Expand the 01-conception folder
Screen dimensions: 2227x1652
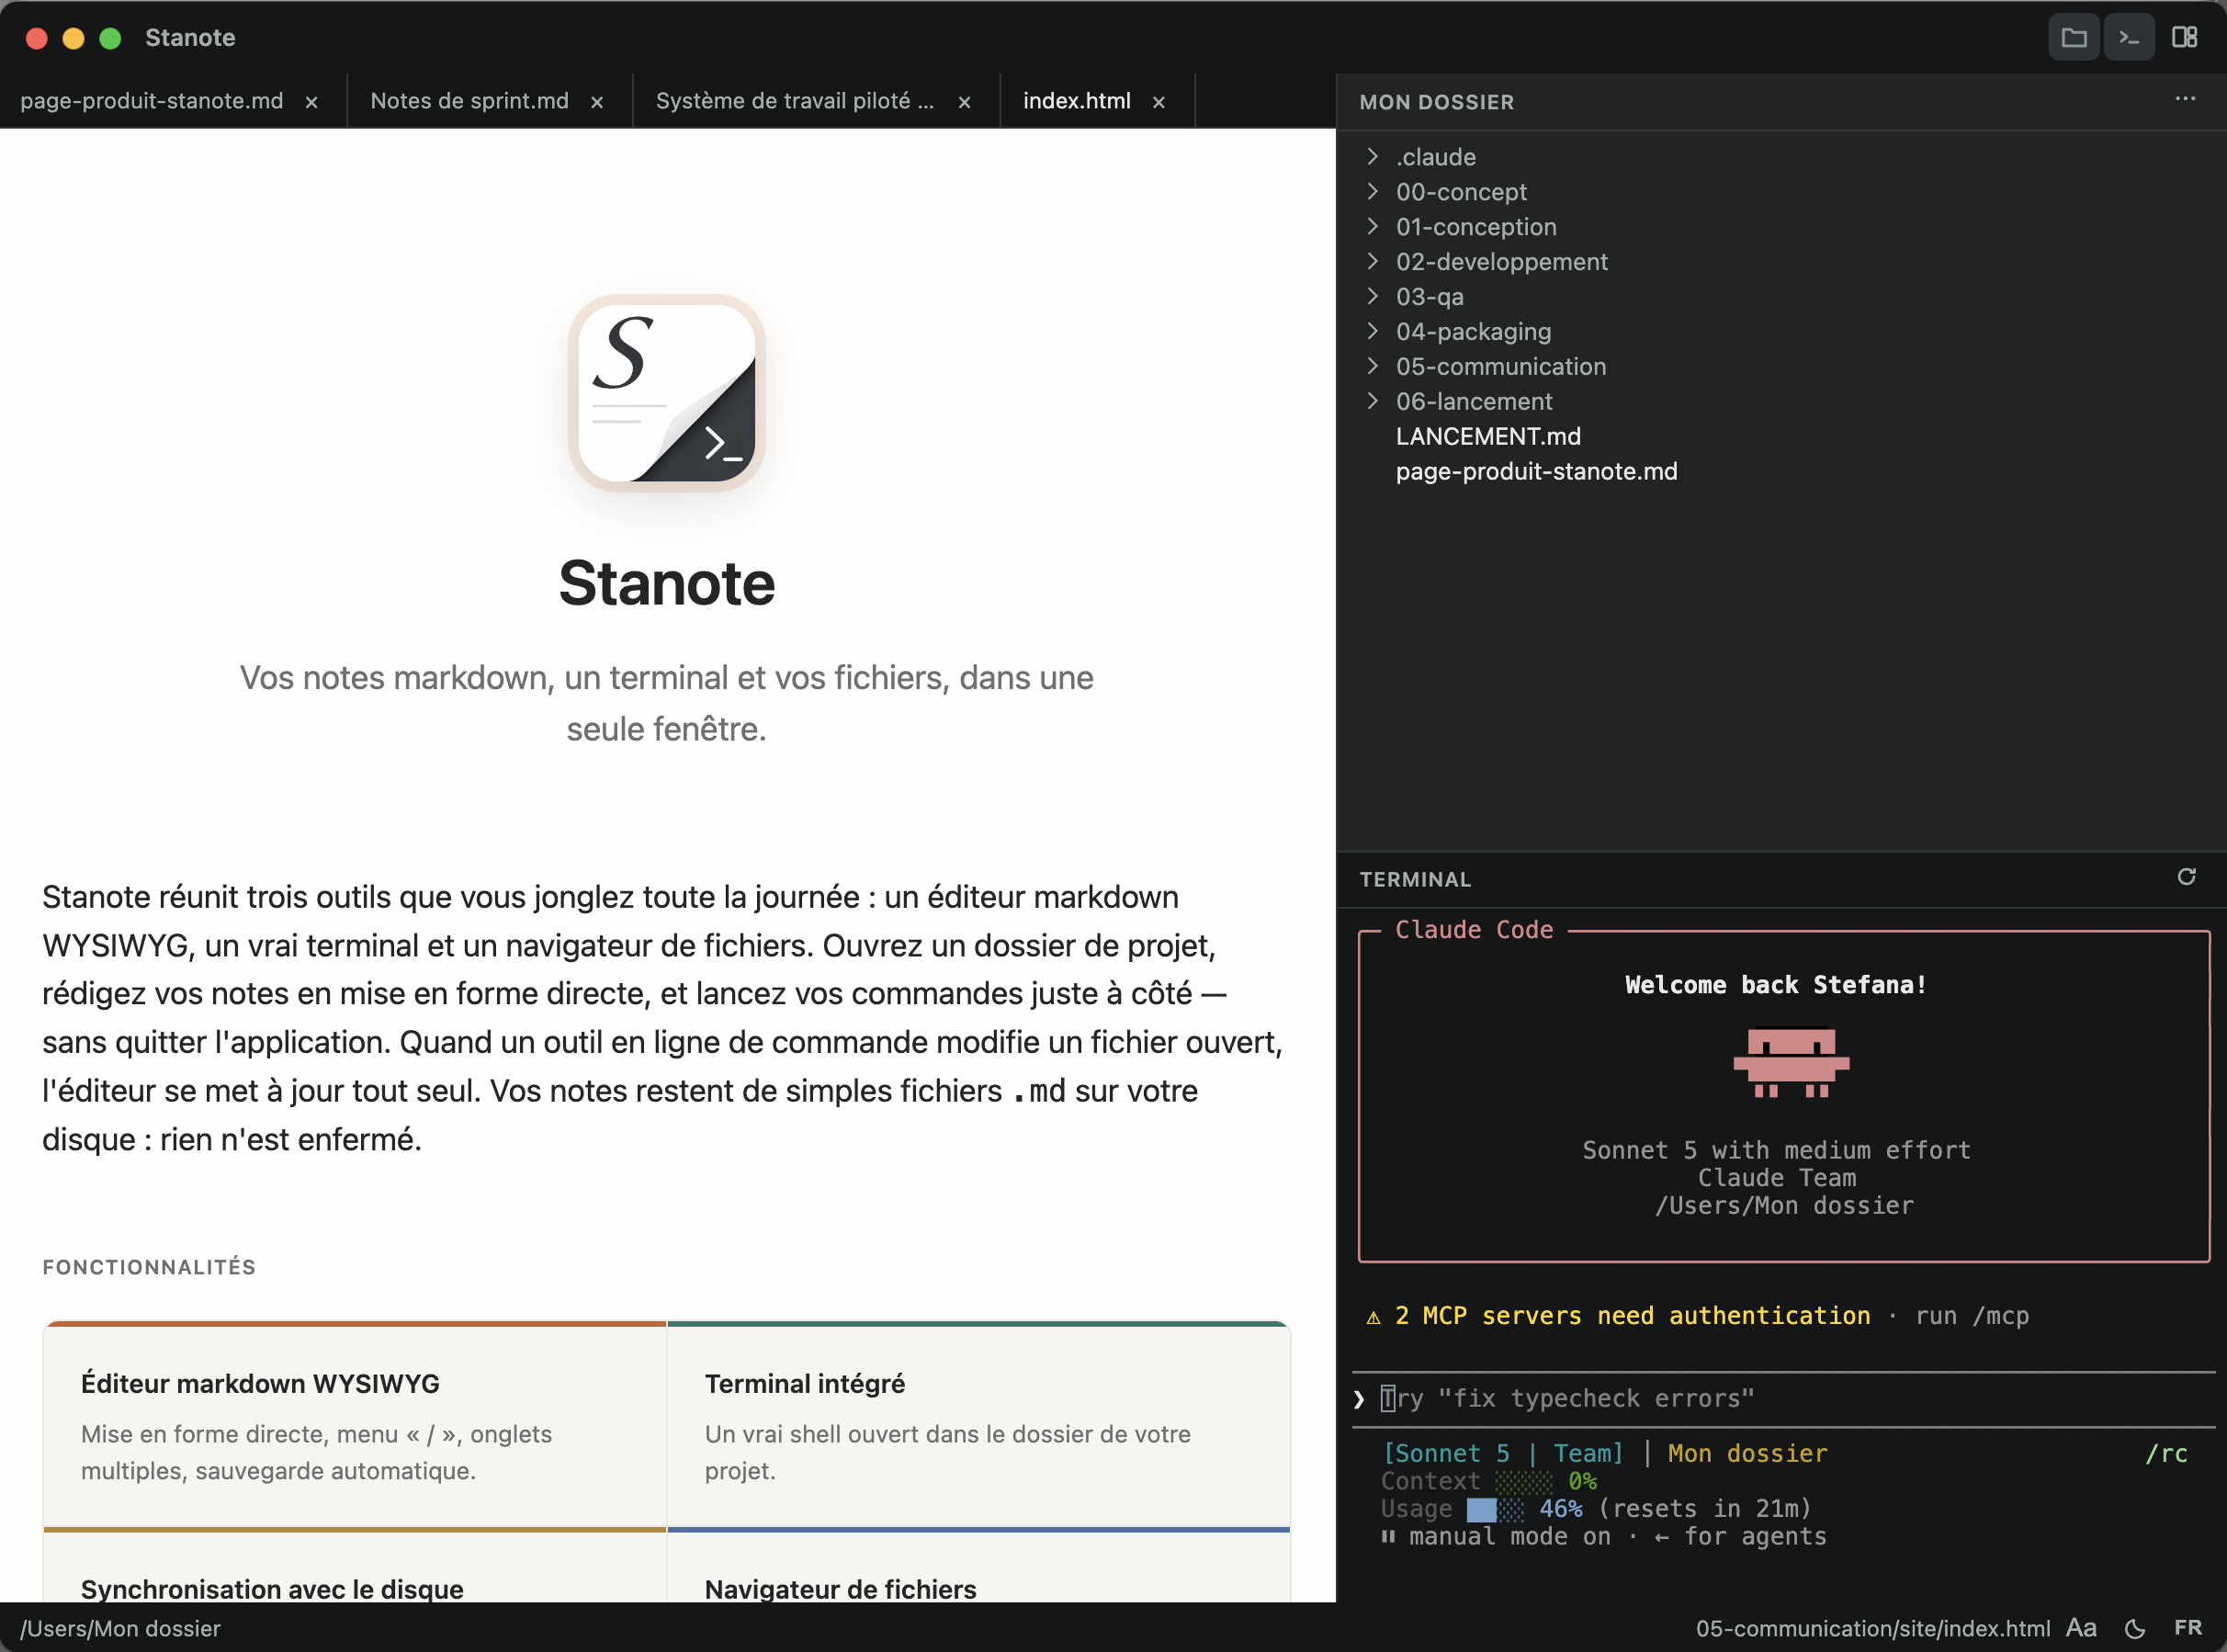(1372, 227)
